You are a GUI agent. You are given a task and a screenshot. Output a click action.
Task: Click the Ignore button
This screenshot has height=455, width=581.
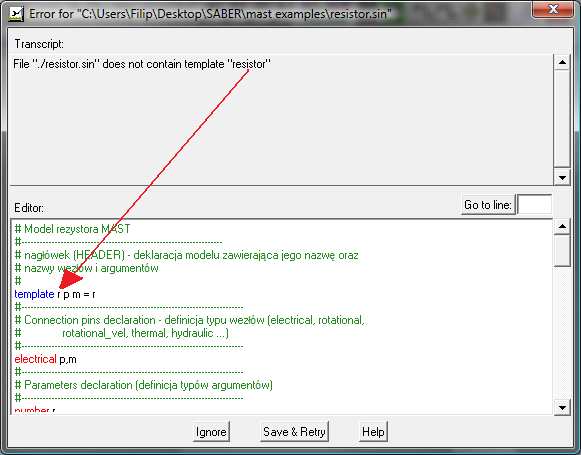(x=211, y=432)
